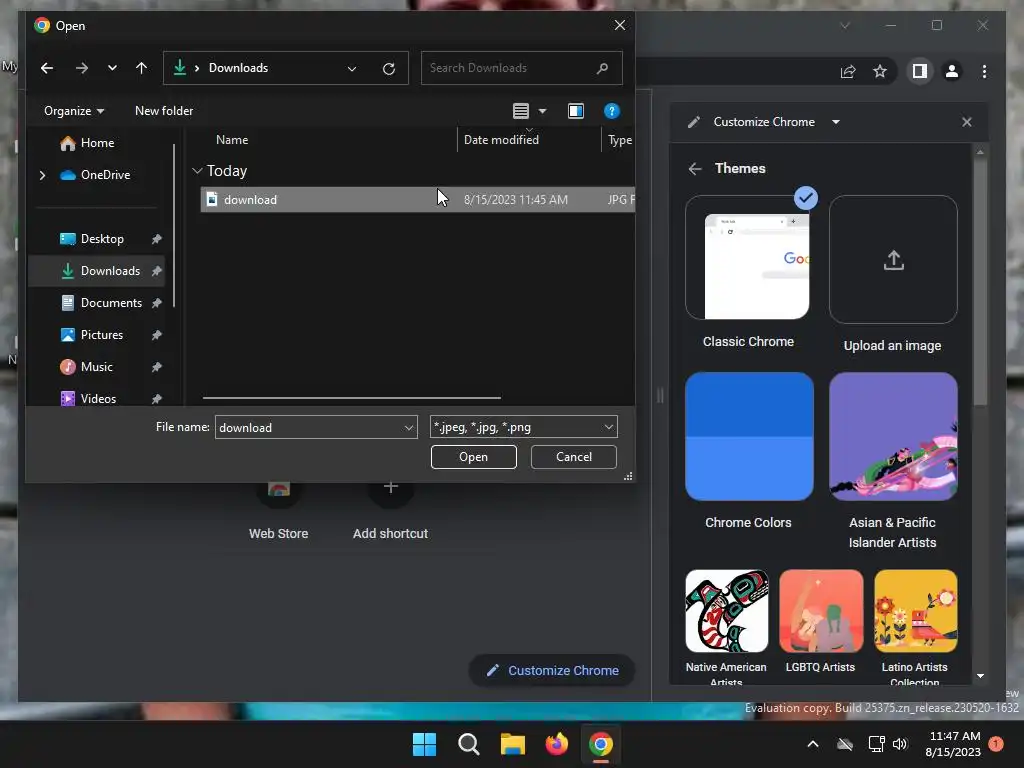Collapse the Today group
This screenshot has height=768, width=1024.
[x=197, y=171]
